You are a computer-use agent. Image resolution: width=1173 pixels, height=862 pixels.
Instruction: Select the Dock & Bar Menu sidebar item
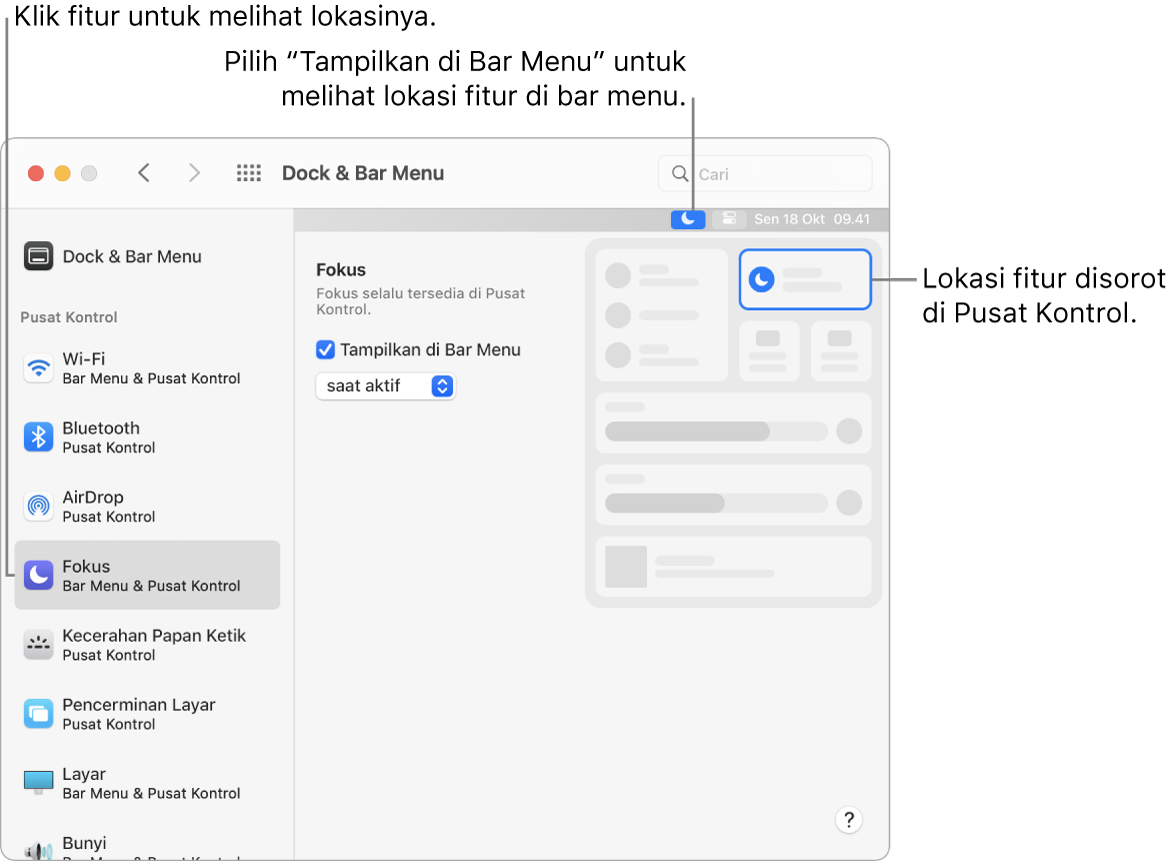pos(147,256)
